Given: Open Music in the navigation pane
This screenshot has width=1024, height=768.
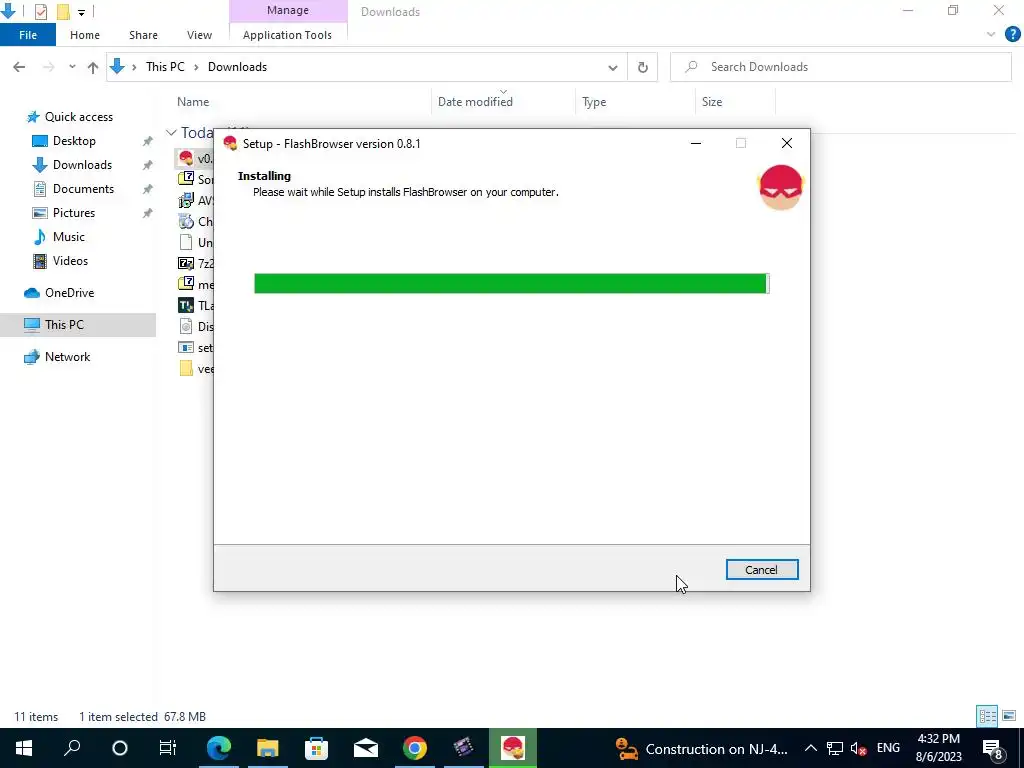Looking at the screenshot, I should pyautogui.click(x=69, y=237).
